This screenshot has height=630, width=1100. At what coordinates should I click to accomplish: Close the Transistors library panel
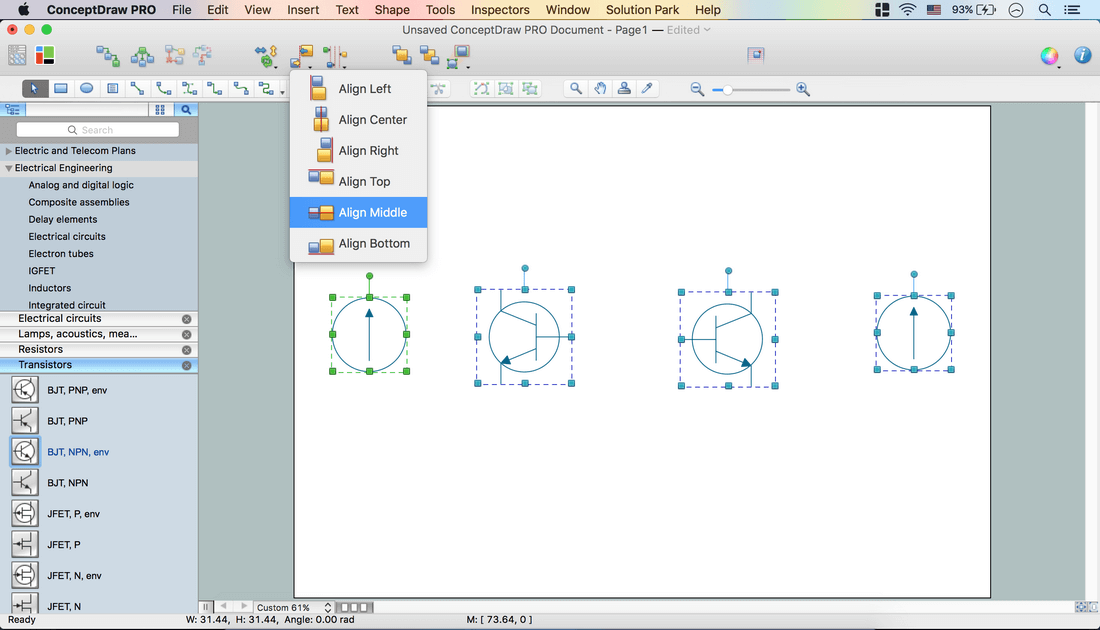pos(186,366)
